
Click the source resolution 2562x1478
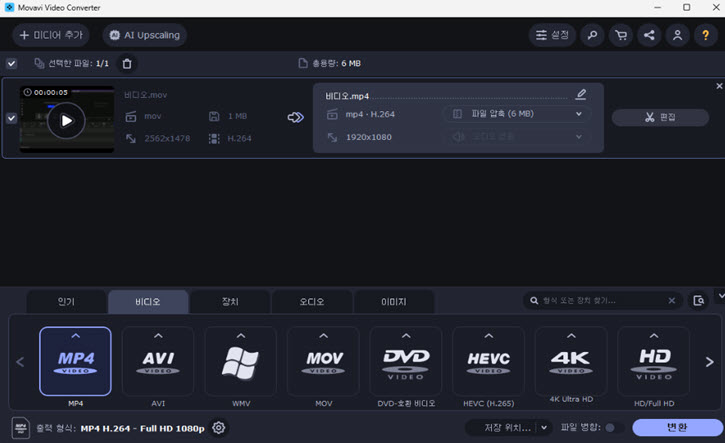point(167,138)
